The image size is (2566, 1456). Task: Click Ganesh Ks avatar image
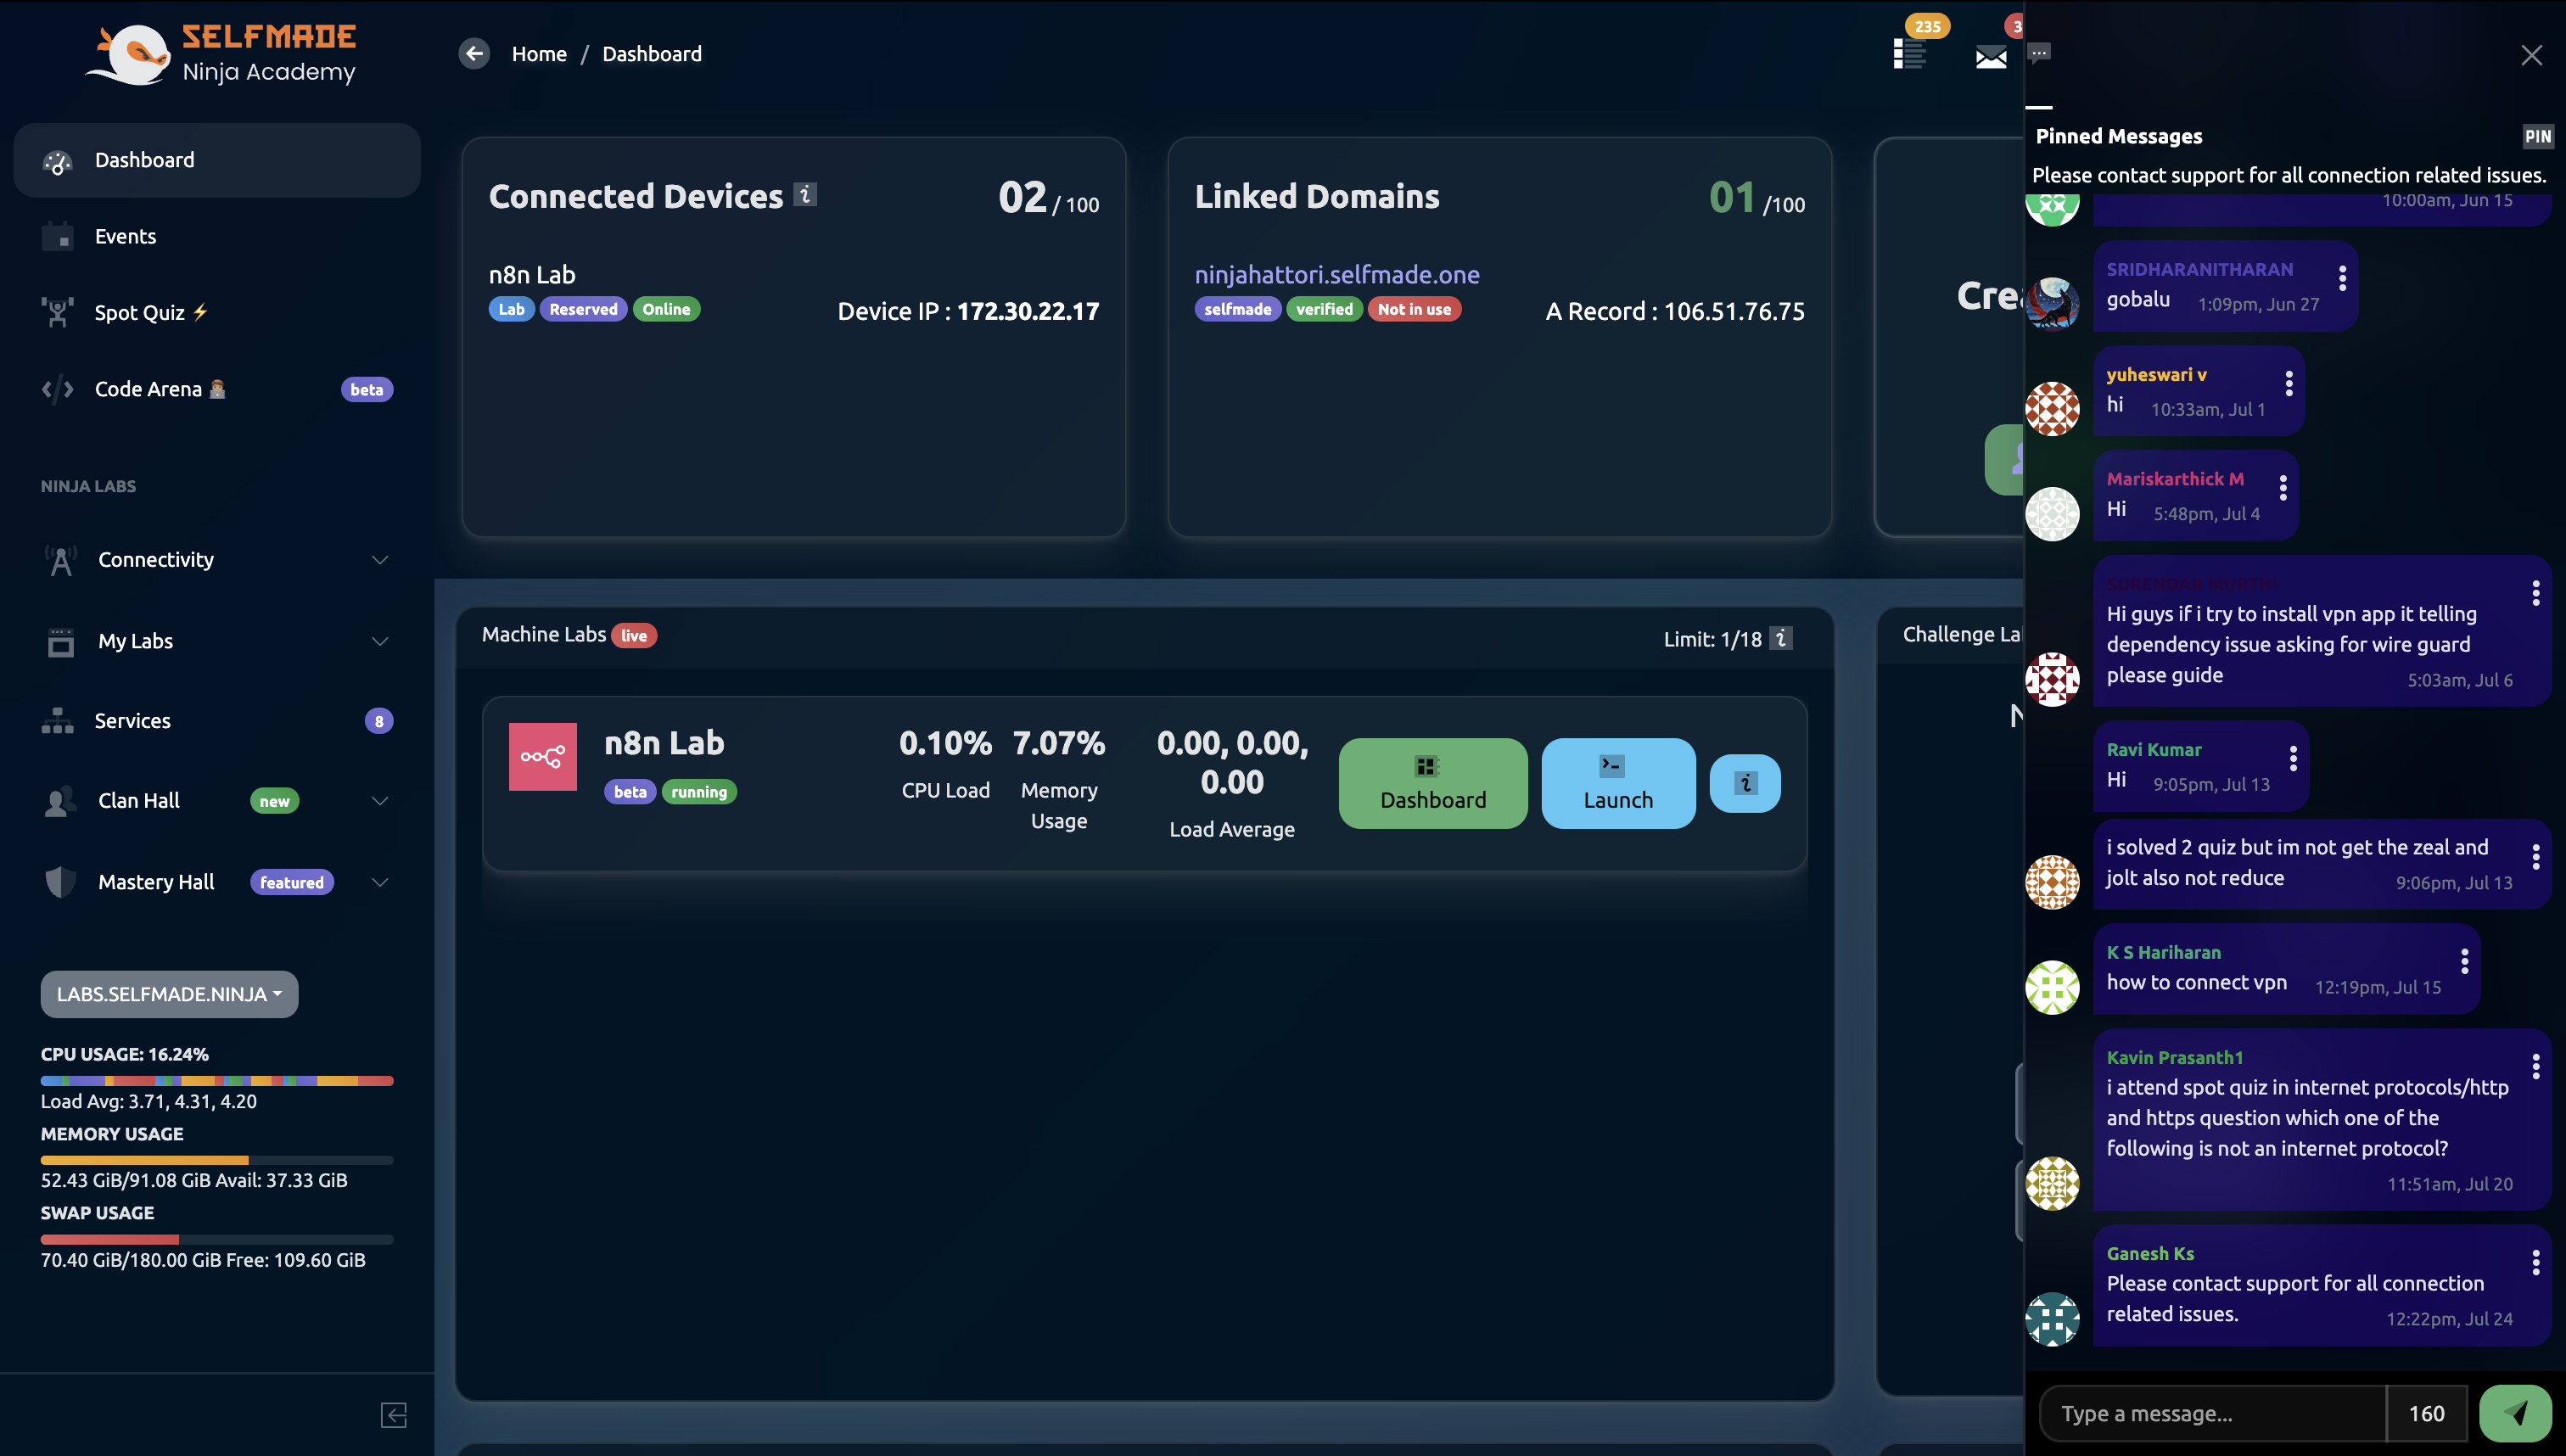click(2053, 1318)
